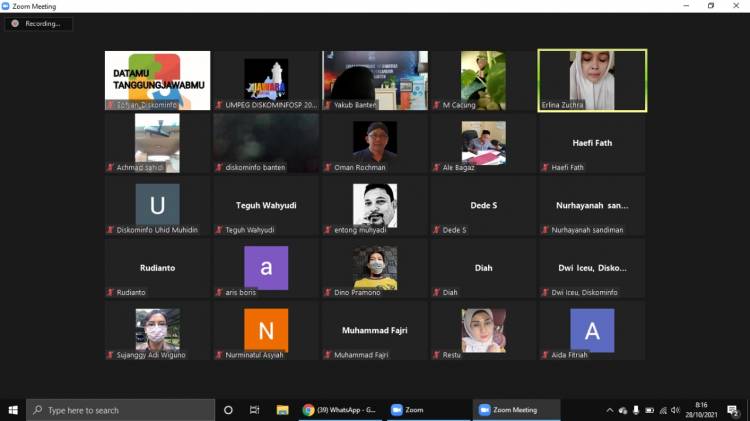Image resolution: width=750 pixels, height=421 pixels.
Task: Click muted mic icon beside Aida Fitriah
Action: click(545, 355)
